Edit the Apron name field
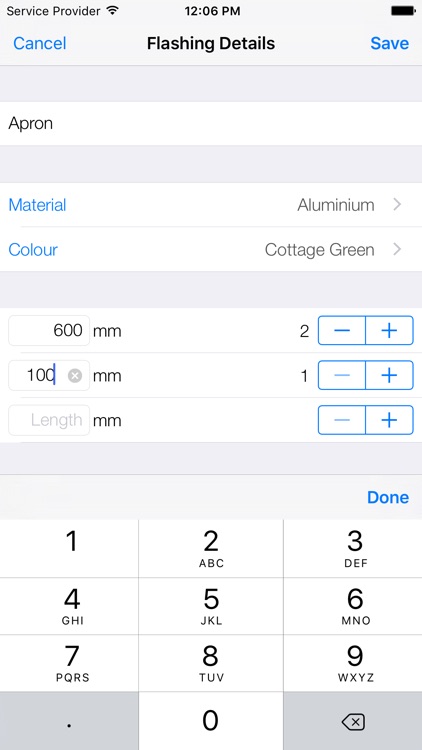Image resolution: width=422 pixels, height=750 pixels. coord(211,123)
